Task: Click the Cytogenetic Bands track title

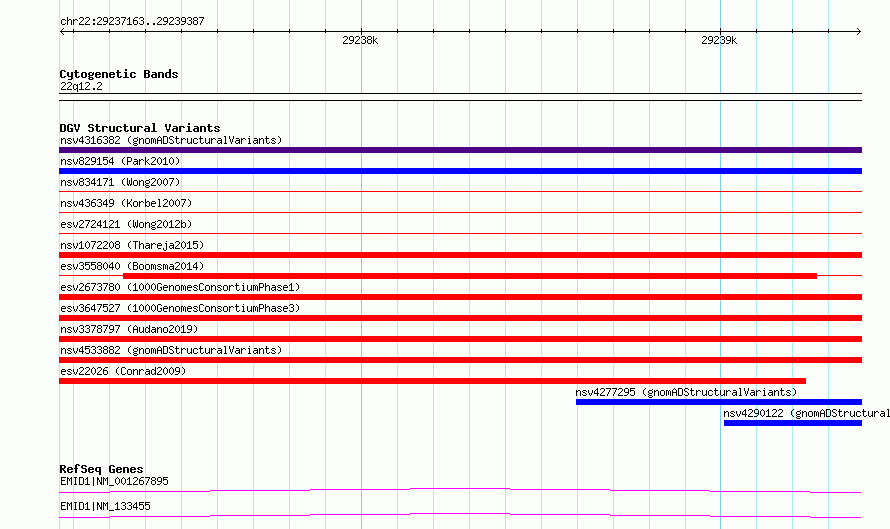Action: [x=119, y=74]
